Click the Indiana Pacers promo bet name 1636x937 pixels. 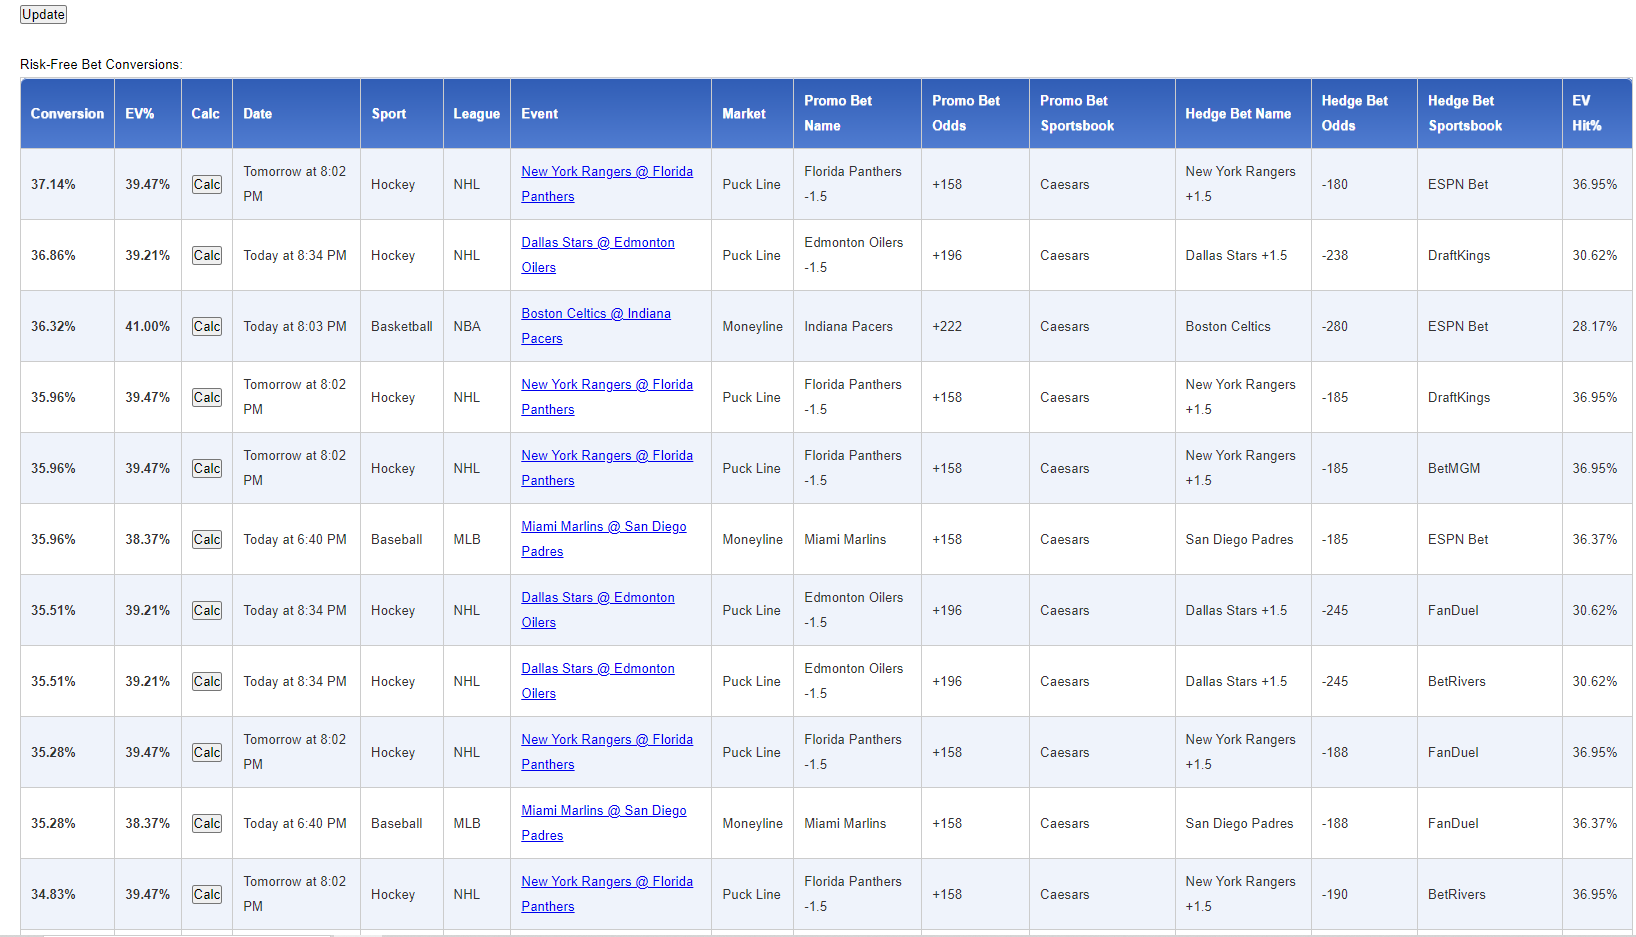848,326
